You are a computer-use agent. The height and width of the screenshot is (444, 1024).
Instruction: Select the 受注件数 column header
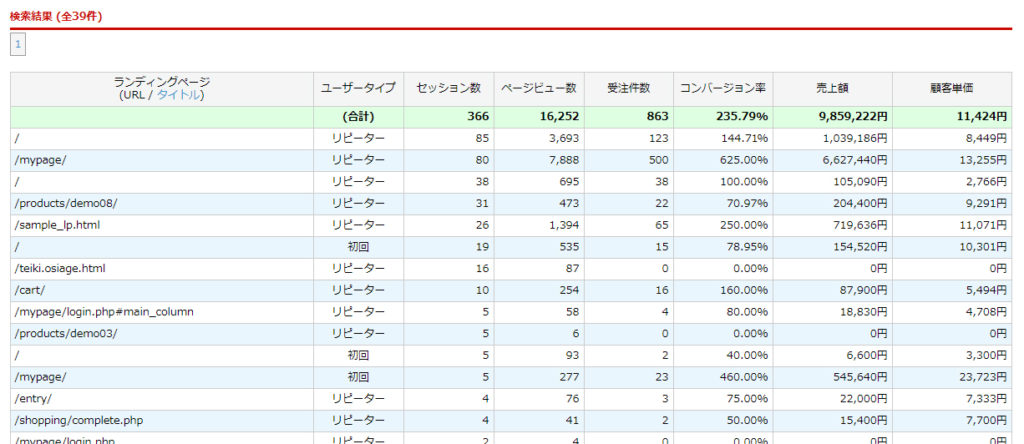pyautogui.click(x=629, y=89)
